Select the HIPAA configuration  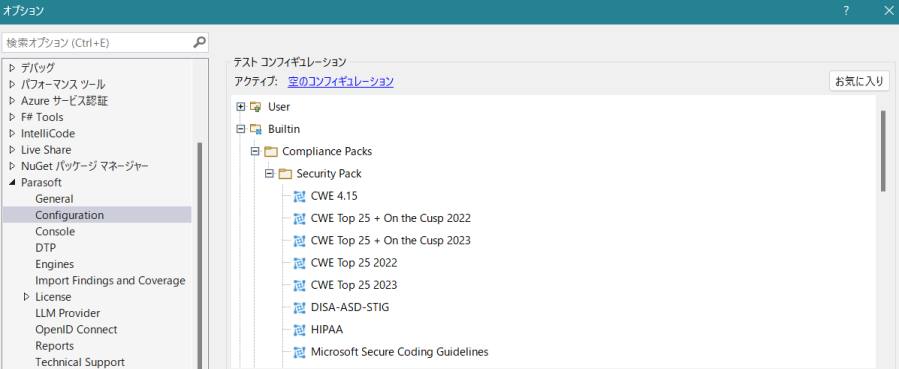(327, 329)
